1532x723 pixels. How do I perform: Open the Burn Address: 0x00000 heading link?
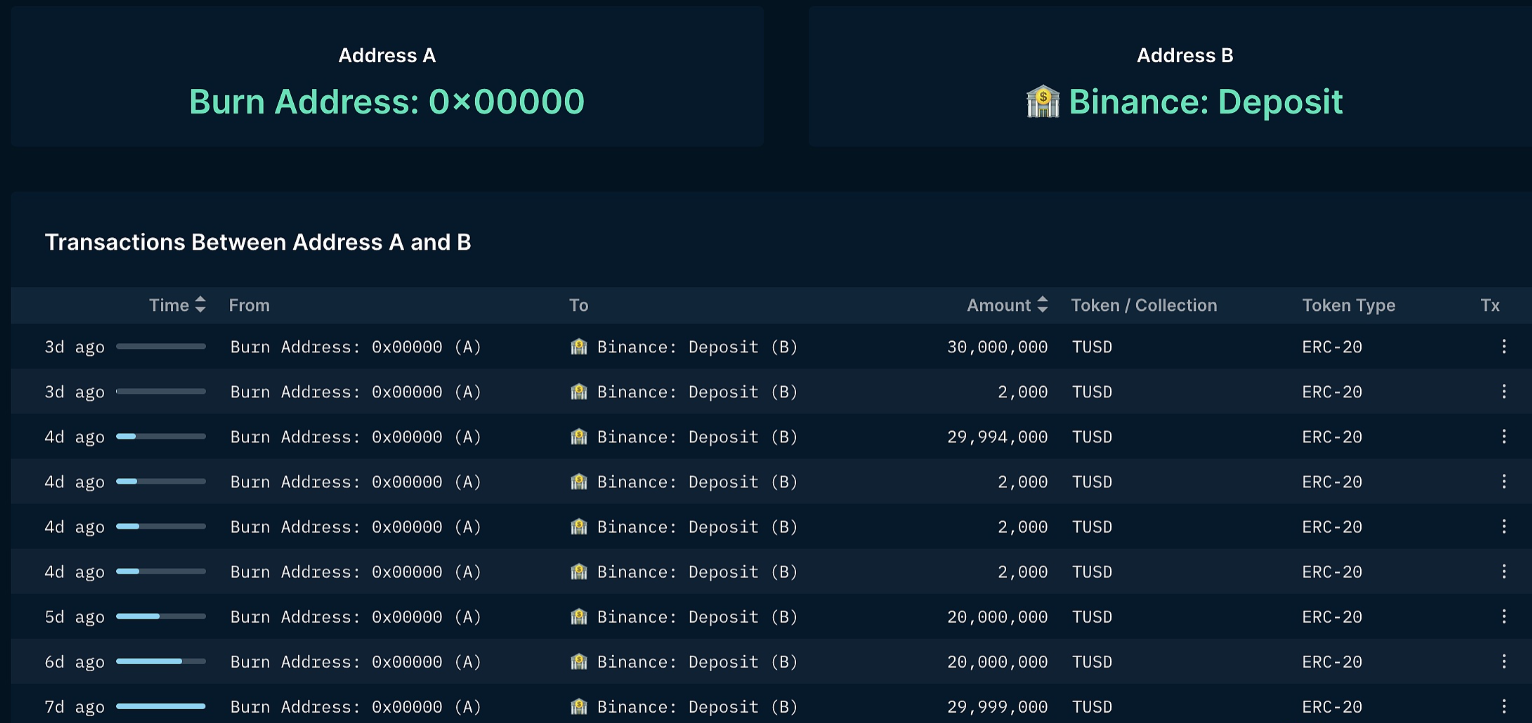pos(386,102)
